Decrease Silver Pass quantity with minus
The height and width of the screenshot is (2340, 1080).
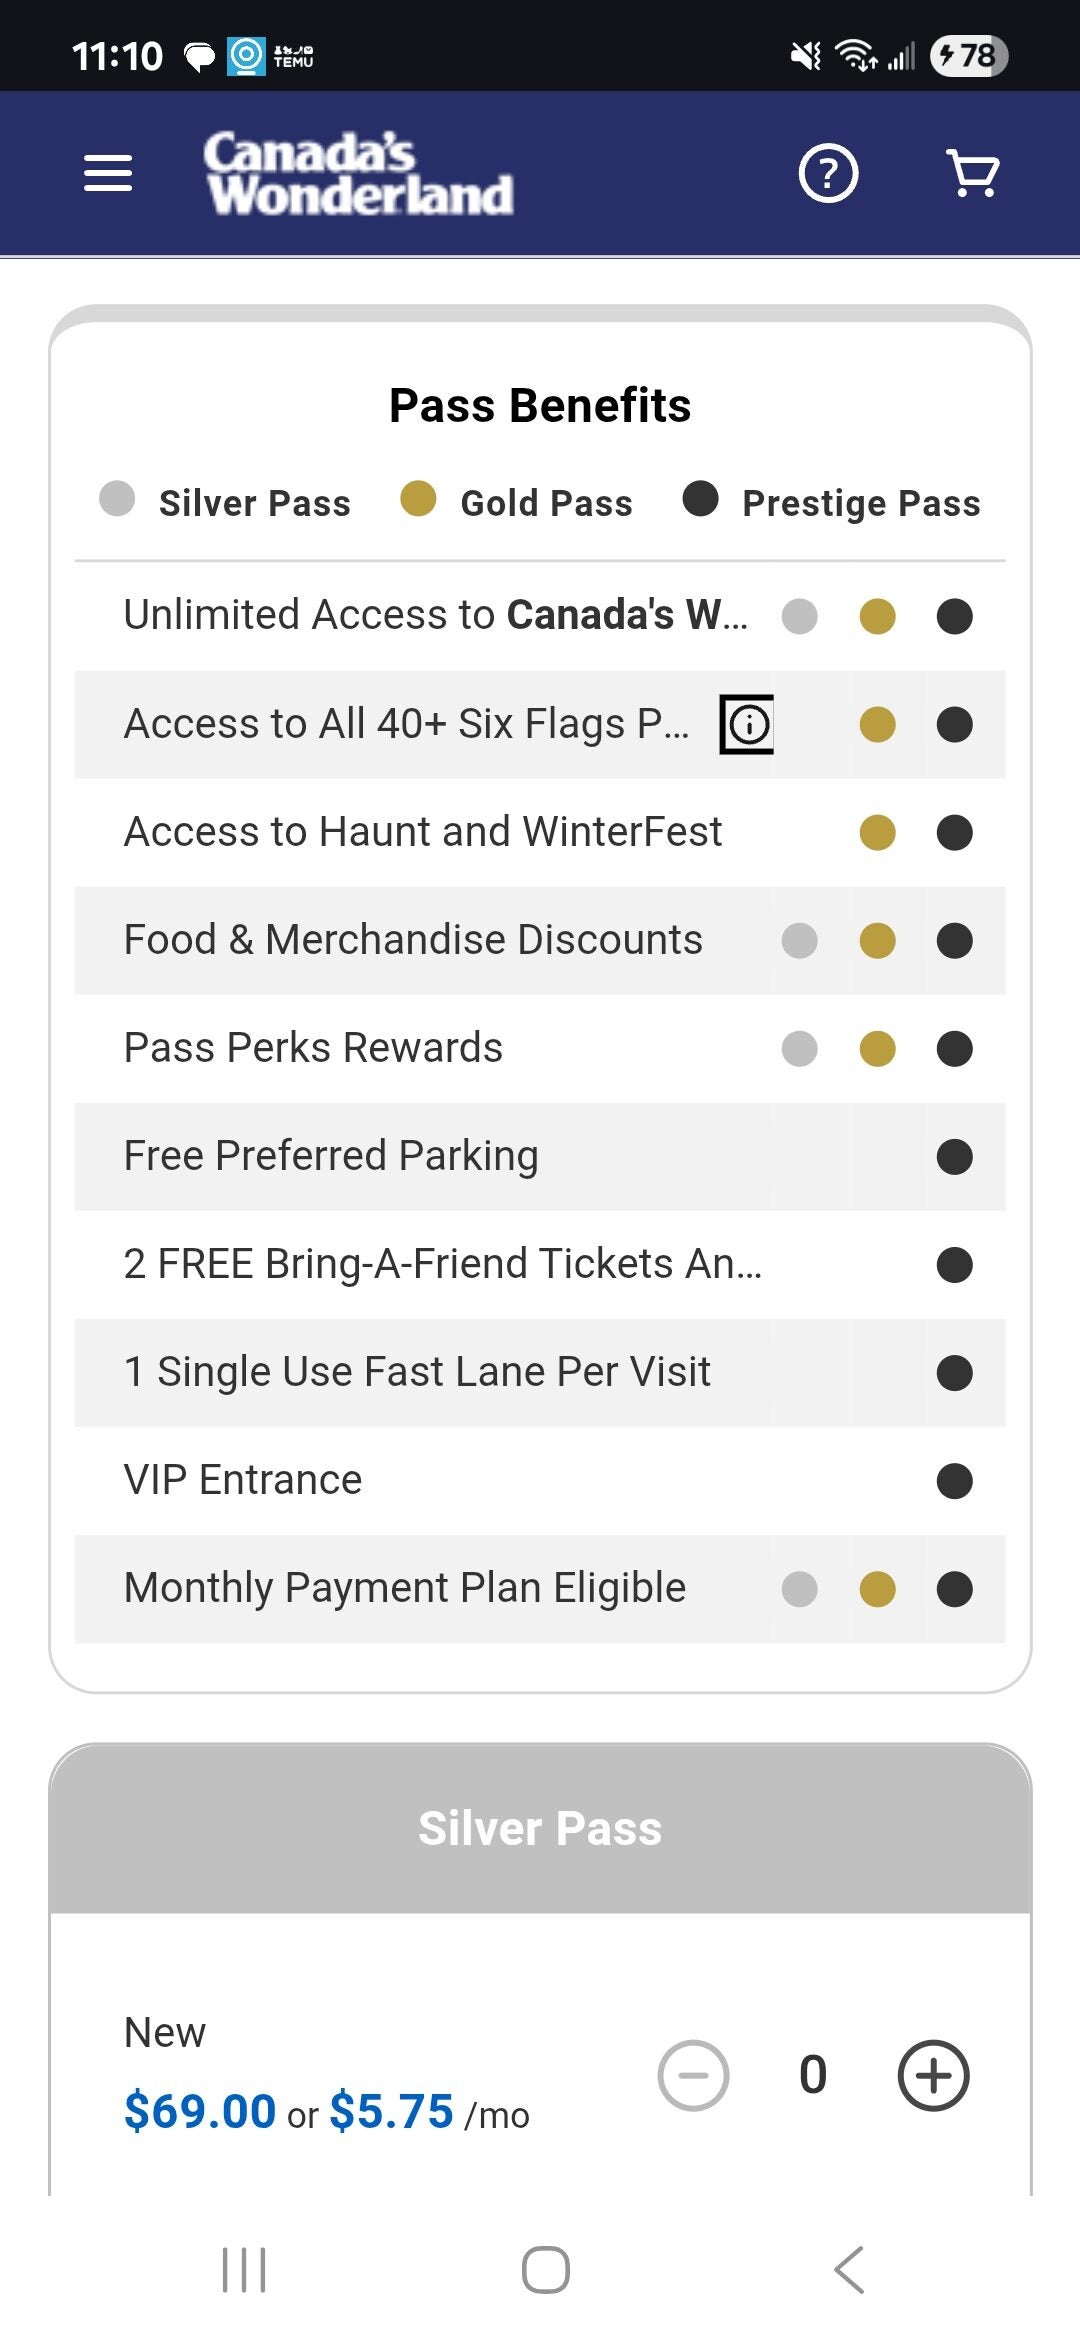point(693,2075)
